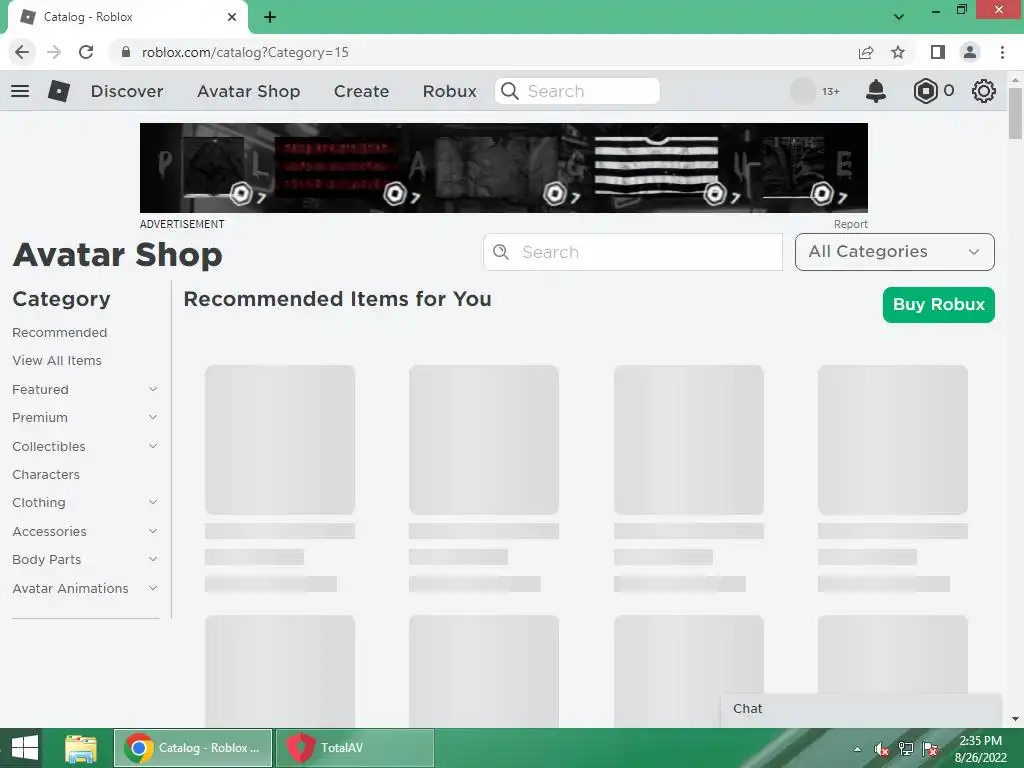Screen dimensions: 1024x768
Task: Report the advertisement
Action: tap(850, 224)
